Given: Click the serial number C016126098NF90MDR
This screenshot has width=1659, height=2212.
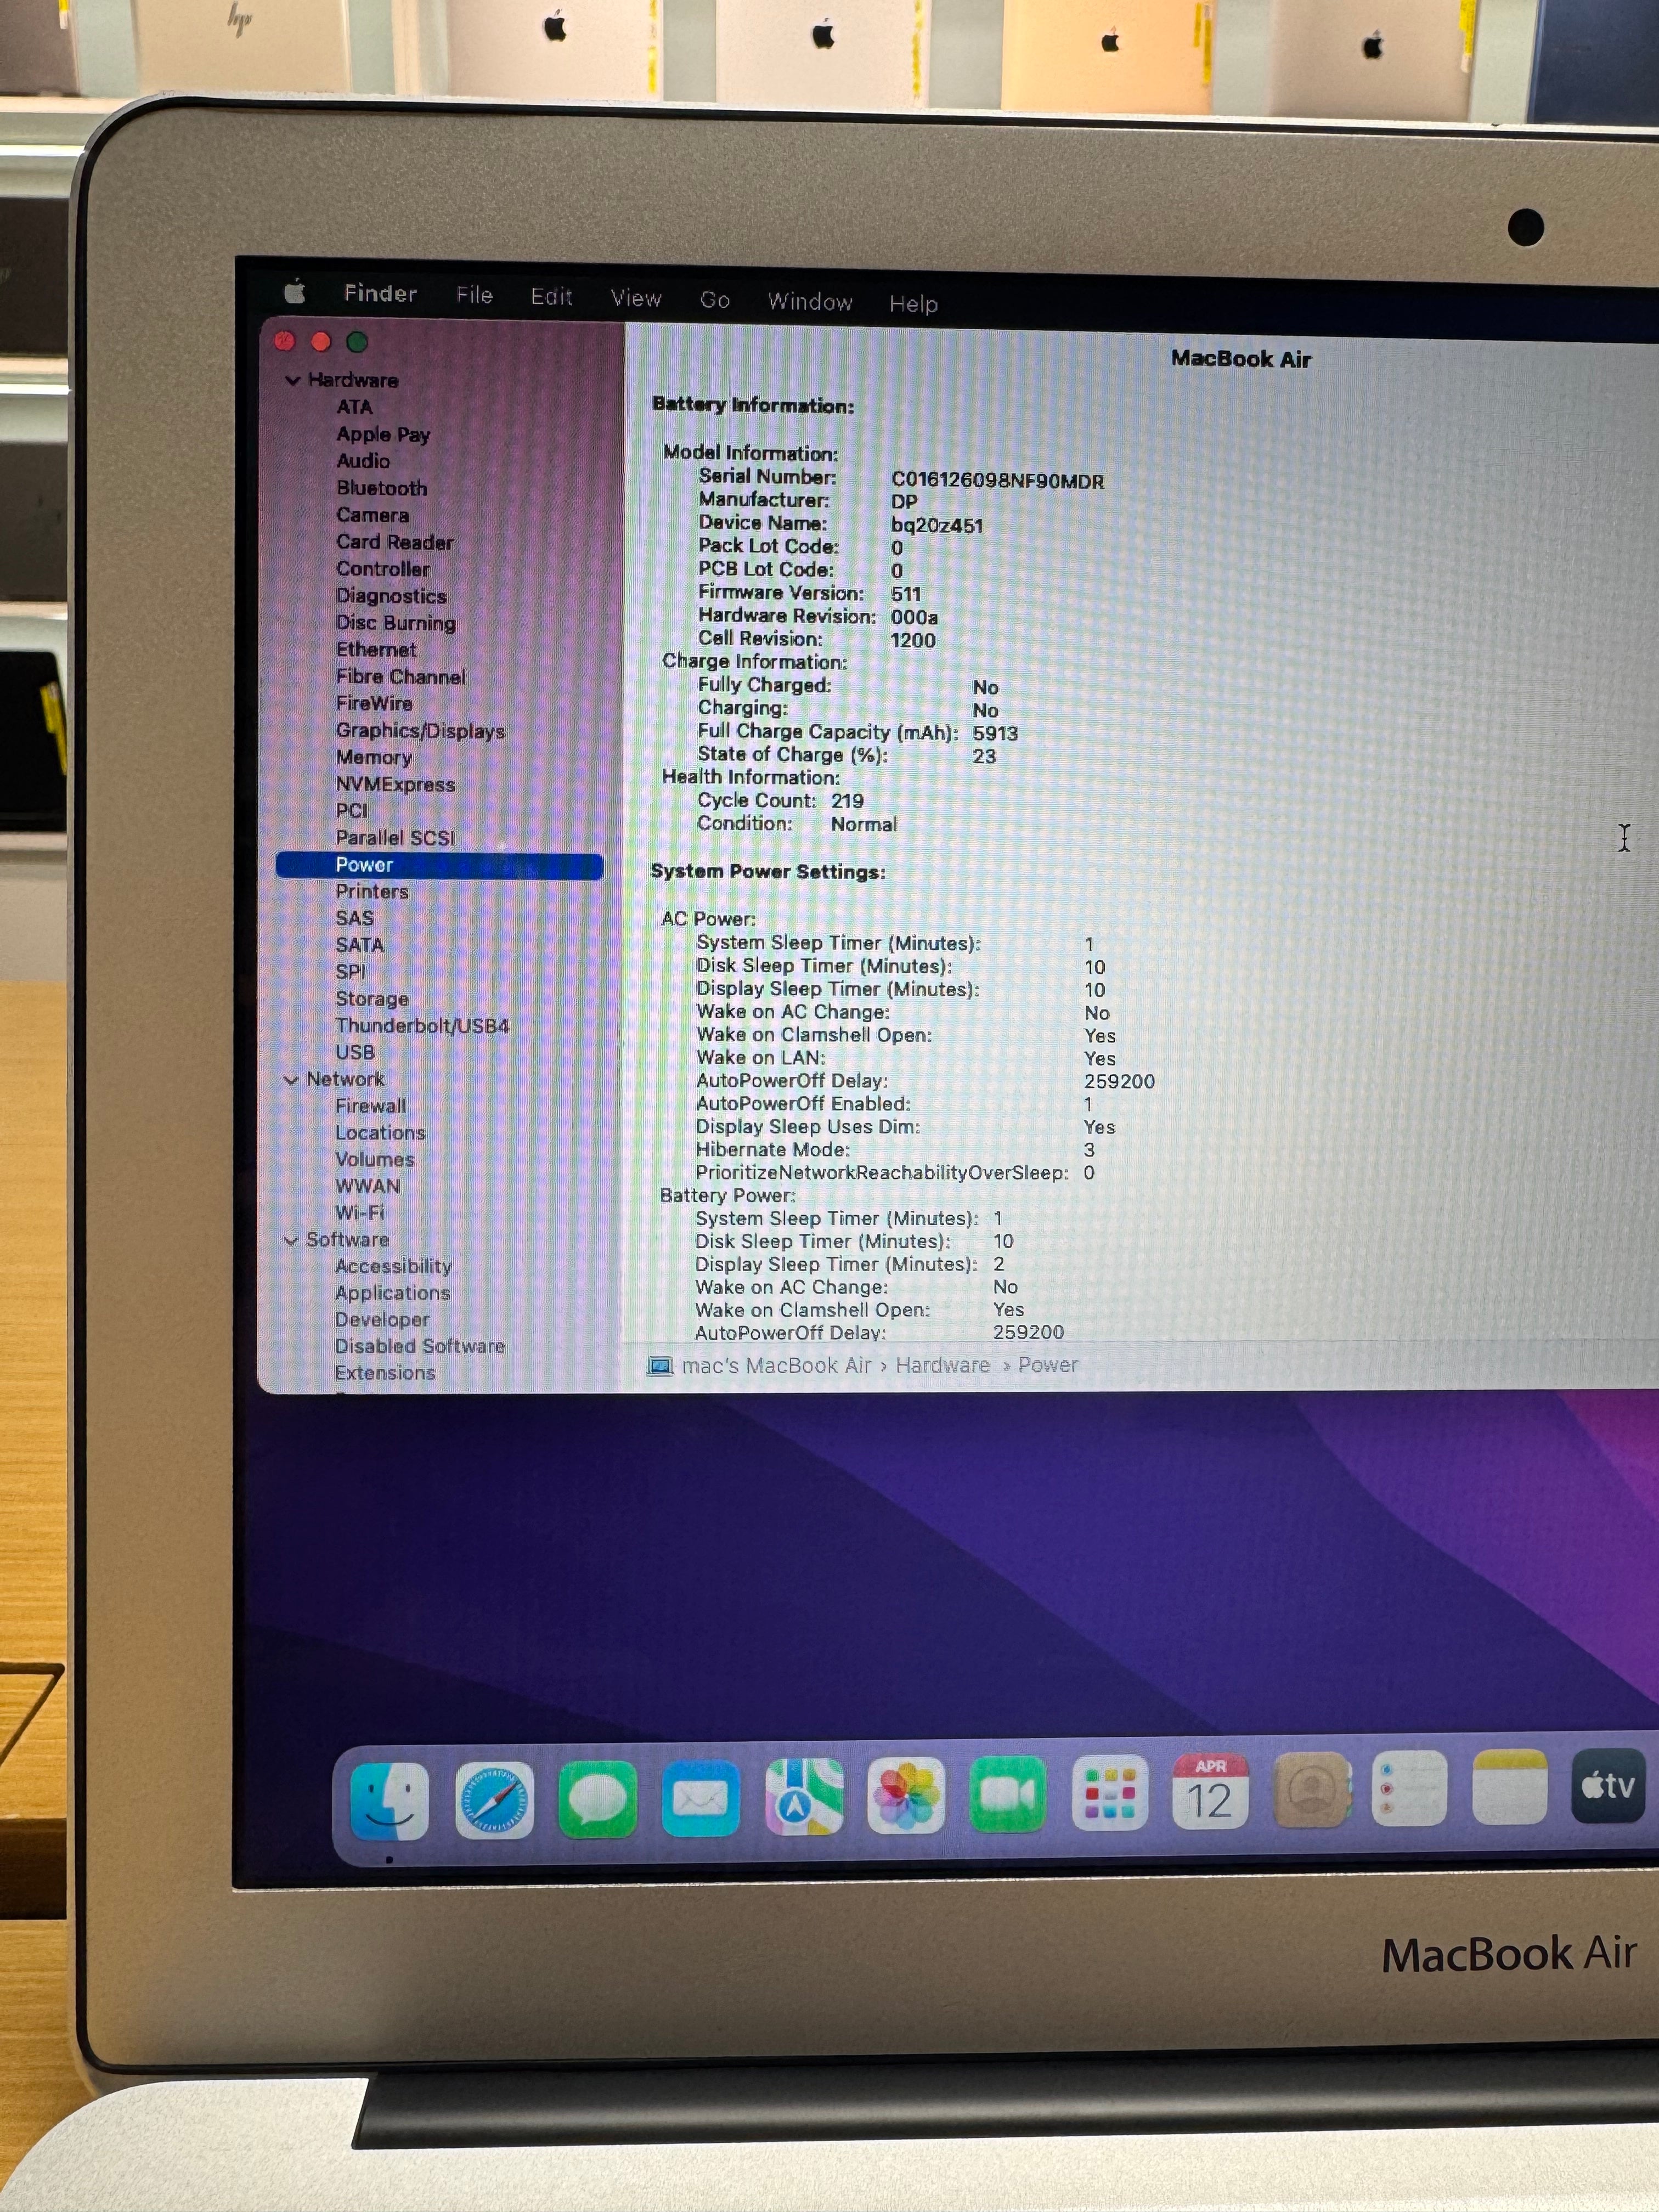Looking at the screenshot, I should point(998,481).
